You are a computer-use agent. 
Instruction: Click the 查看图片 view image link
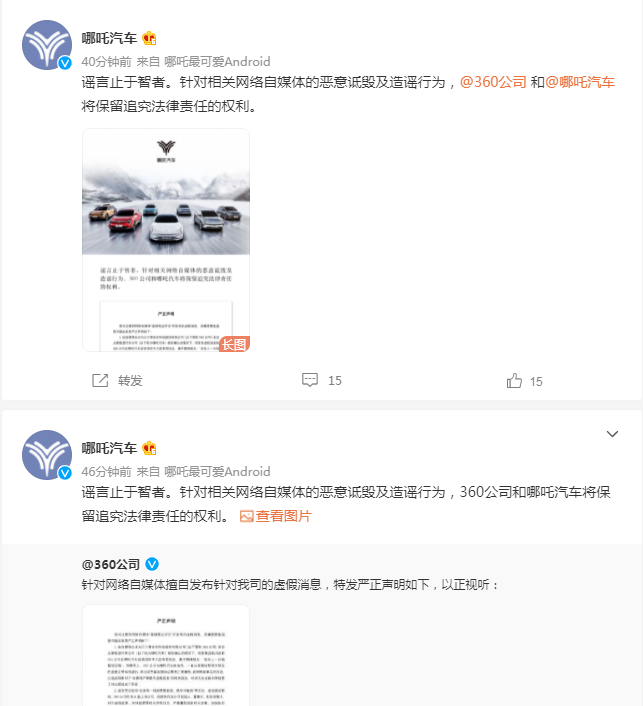coord(283,516)
